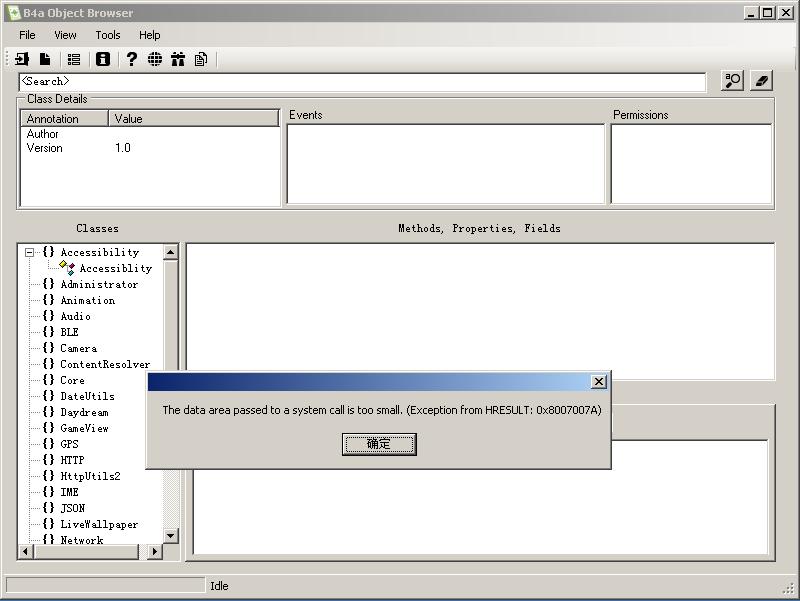
Task: Click the list view toolbar icon
Action: click(74, 60)
